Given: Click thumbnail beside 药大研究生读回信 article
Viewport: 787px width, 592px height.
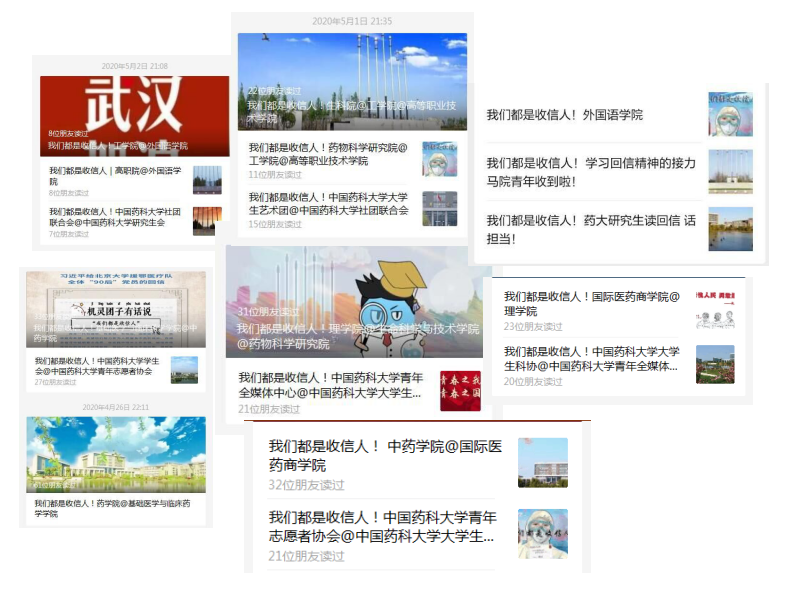Looking at the screenshot, I should pyautogui.click(x=730, y=228).
